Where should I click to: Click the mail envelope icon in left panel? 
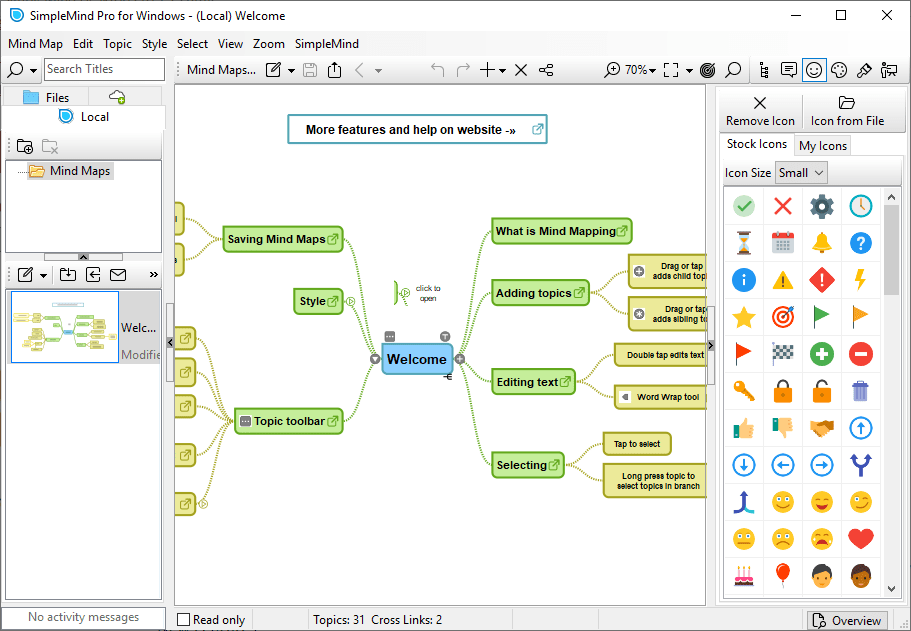pos(118,274)
